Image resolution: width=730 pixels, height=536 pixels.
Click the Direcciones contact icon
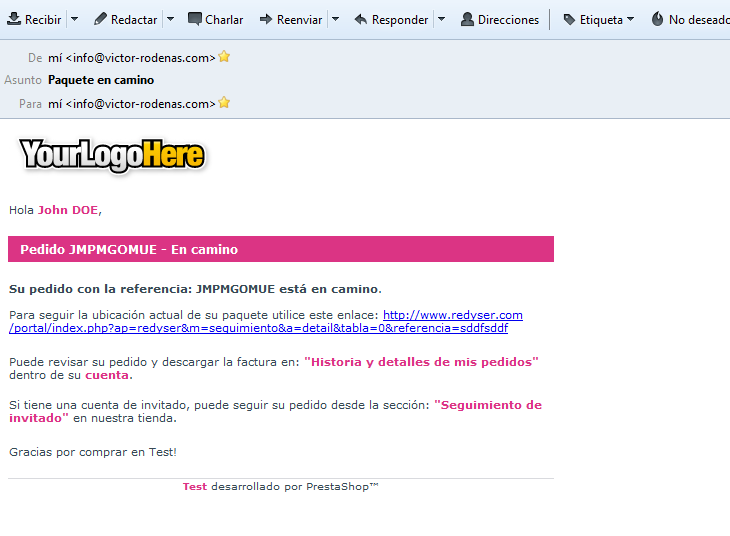pos(467,19)
